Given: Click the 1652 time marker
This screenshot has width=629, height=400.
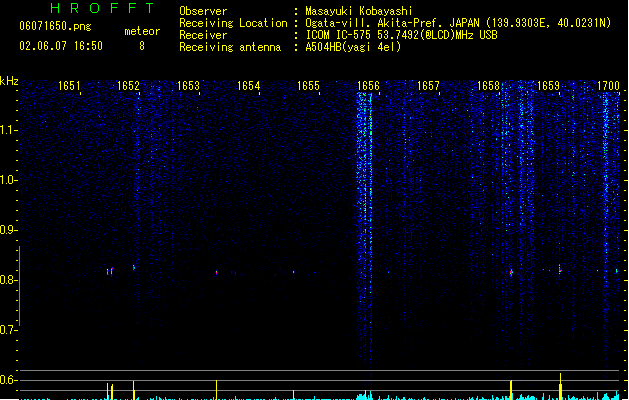Looking at the screenshot, I should [128, 86].
